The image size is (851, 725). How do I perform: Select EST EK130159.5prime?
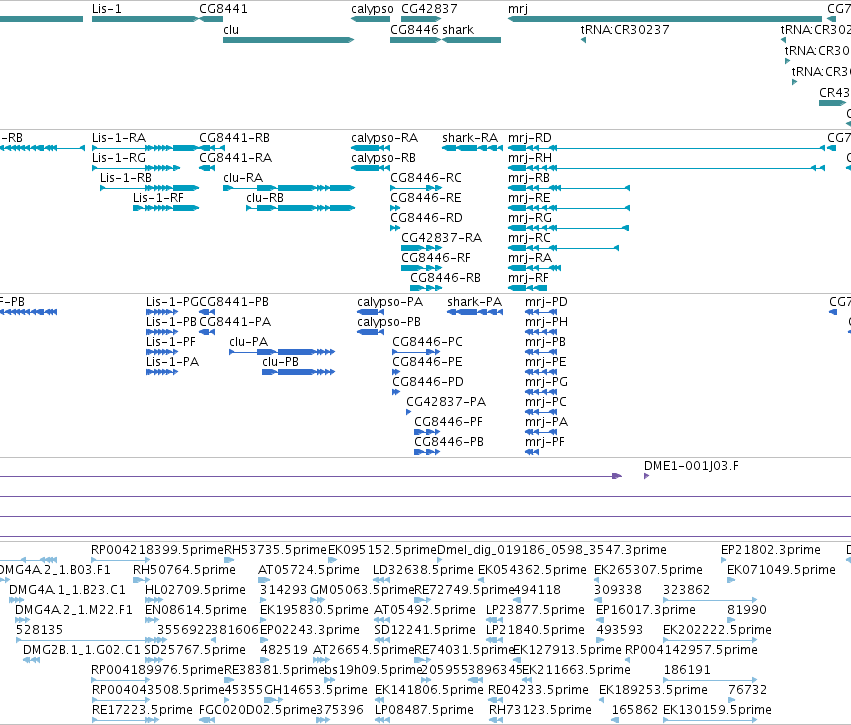[717, 710]
